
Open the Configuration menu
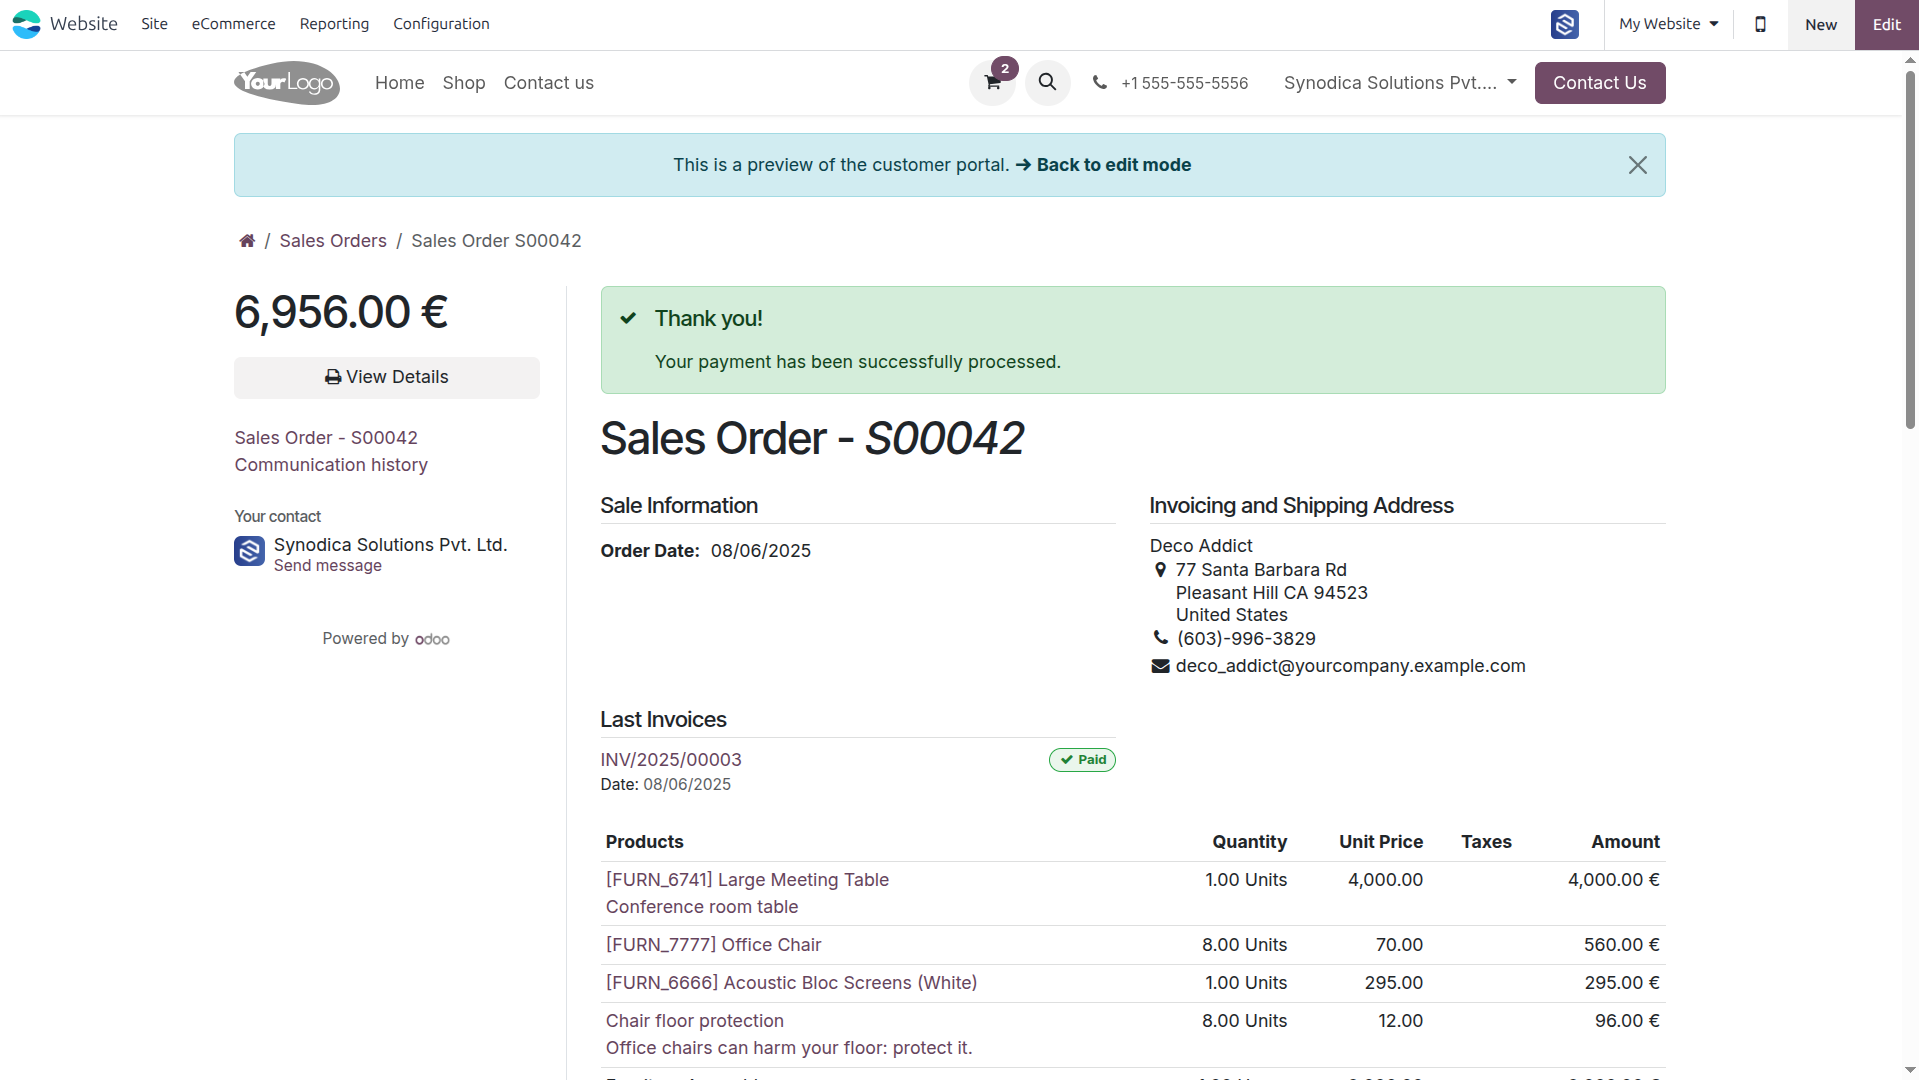(441, 24)
